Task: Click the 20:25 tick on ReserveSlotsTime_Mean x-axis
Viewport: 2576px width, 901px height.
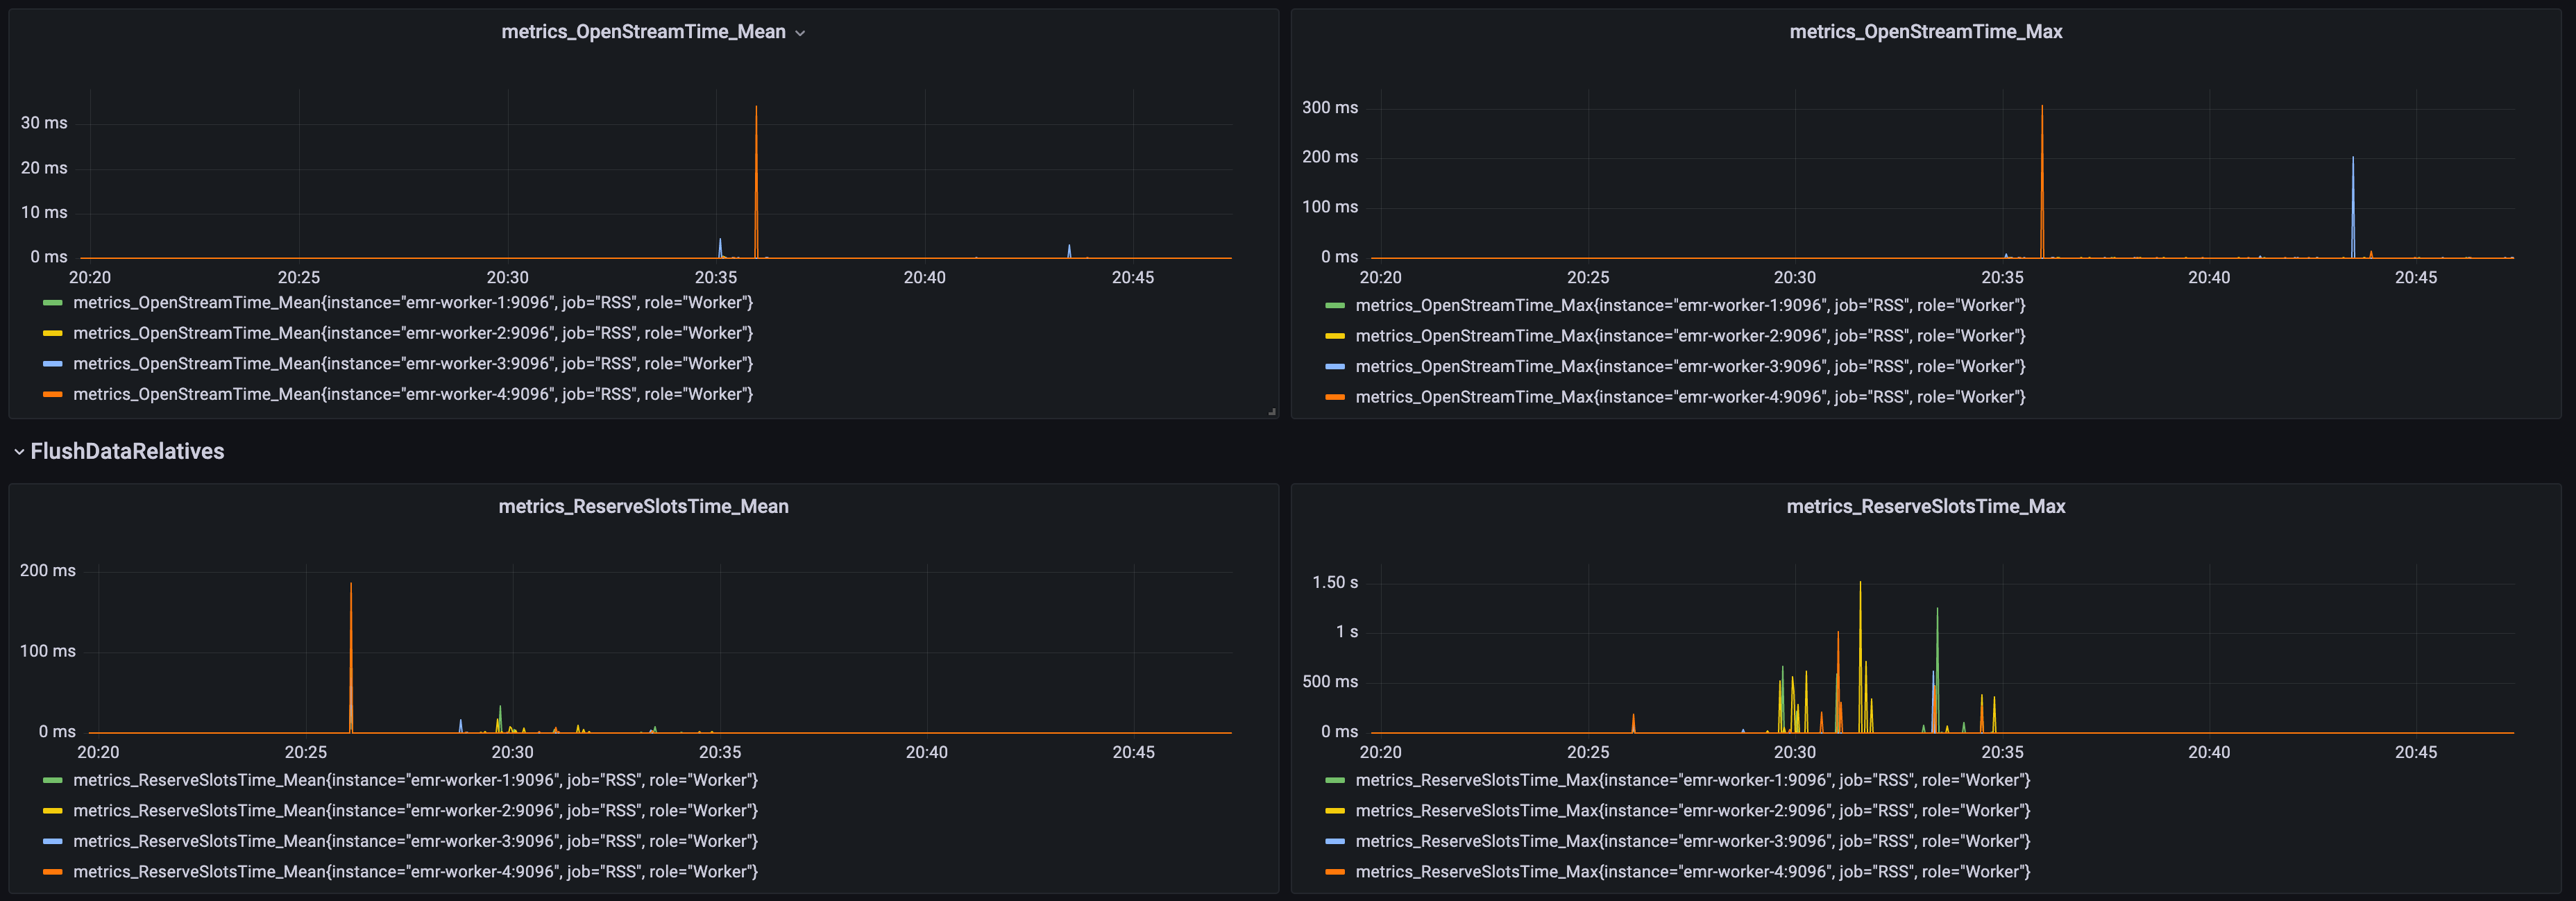Action: [306, 753]
